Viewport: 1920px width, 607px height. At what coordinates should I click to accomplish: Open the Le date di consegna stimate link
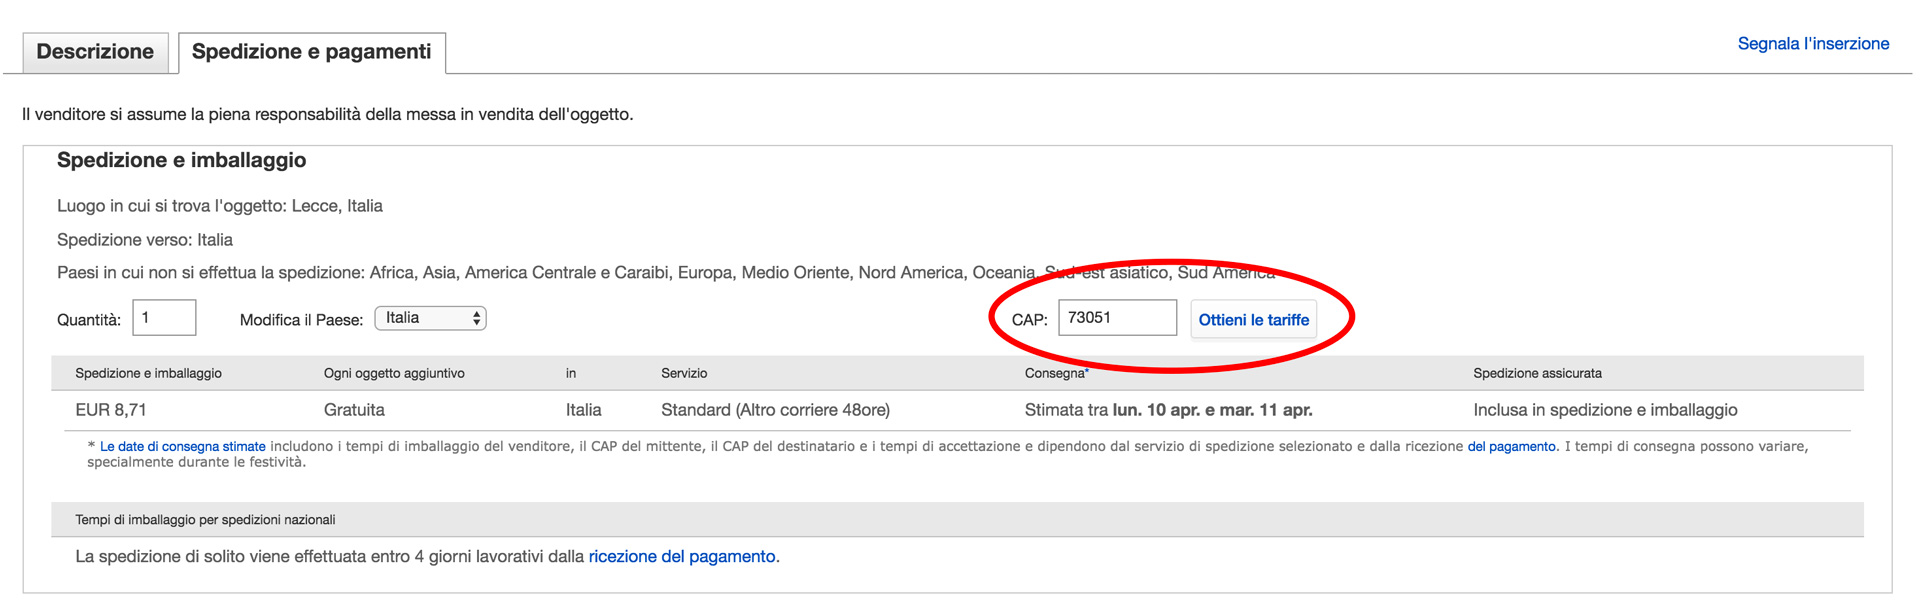click(183, 447)
